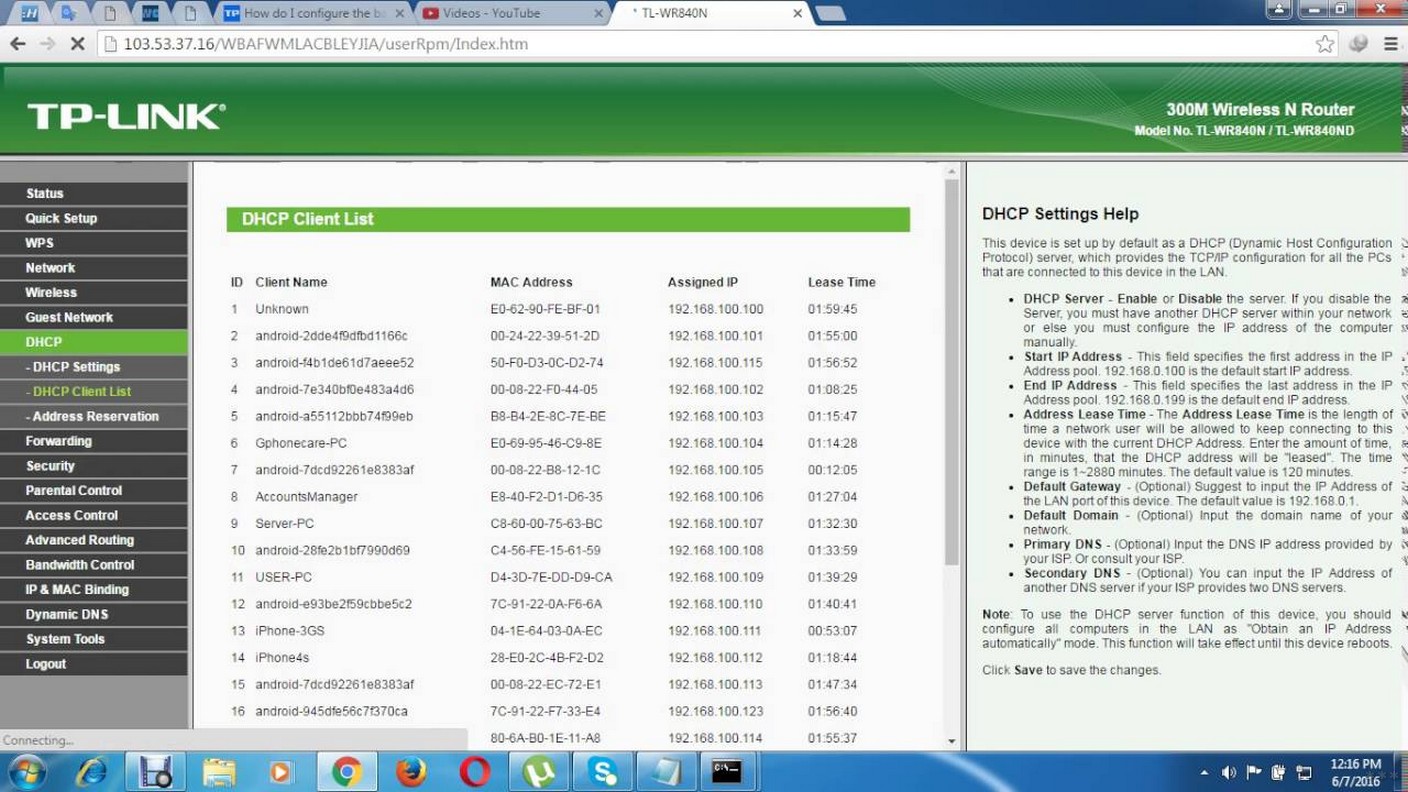Open the Bandwidth Control menu
This screenshot has width=1408, height=792.
[93, 565]
